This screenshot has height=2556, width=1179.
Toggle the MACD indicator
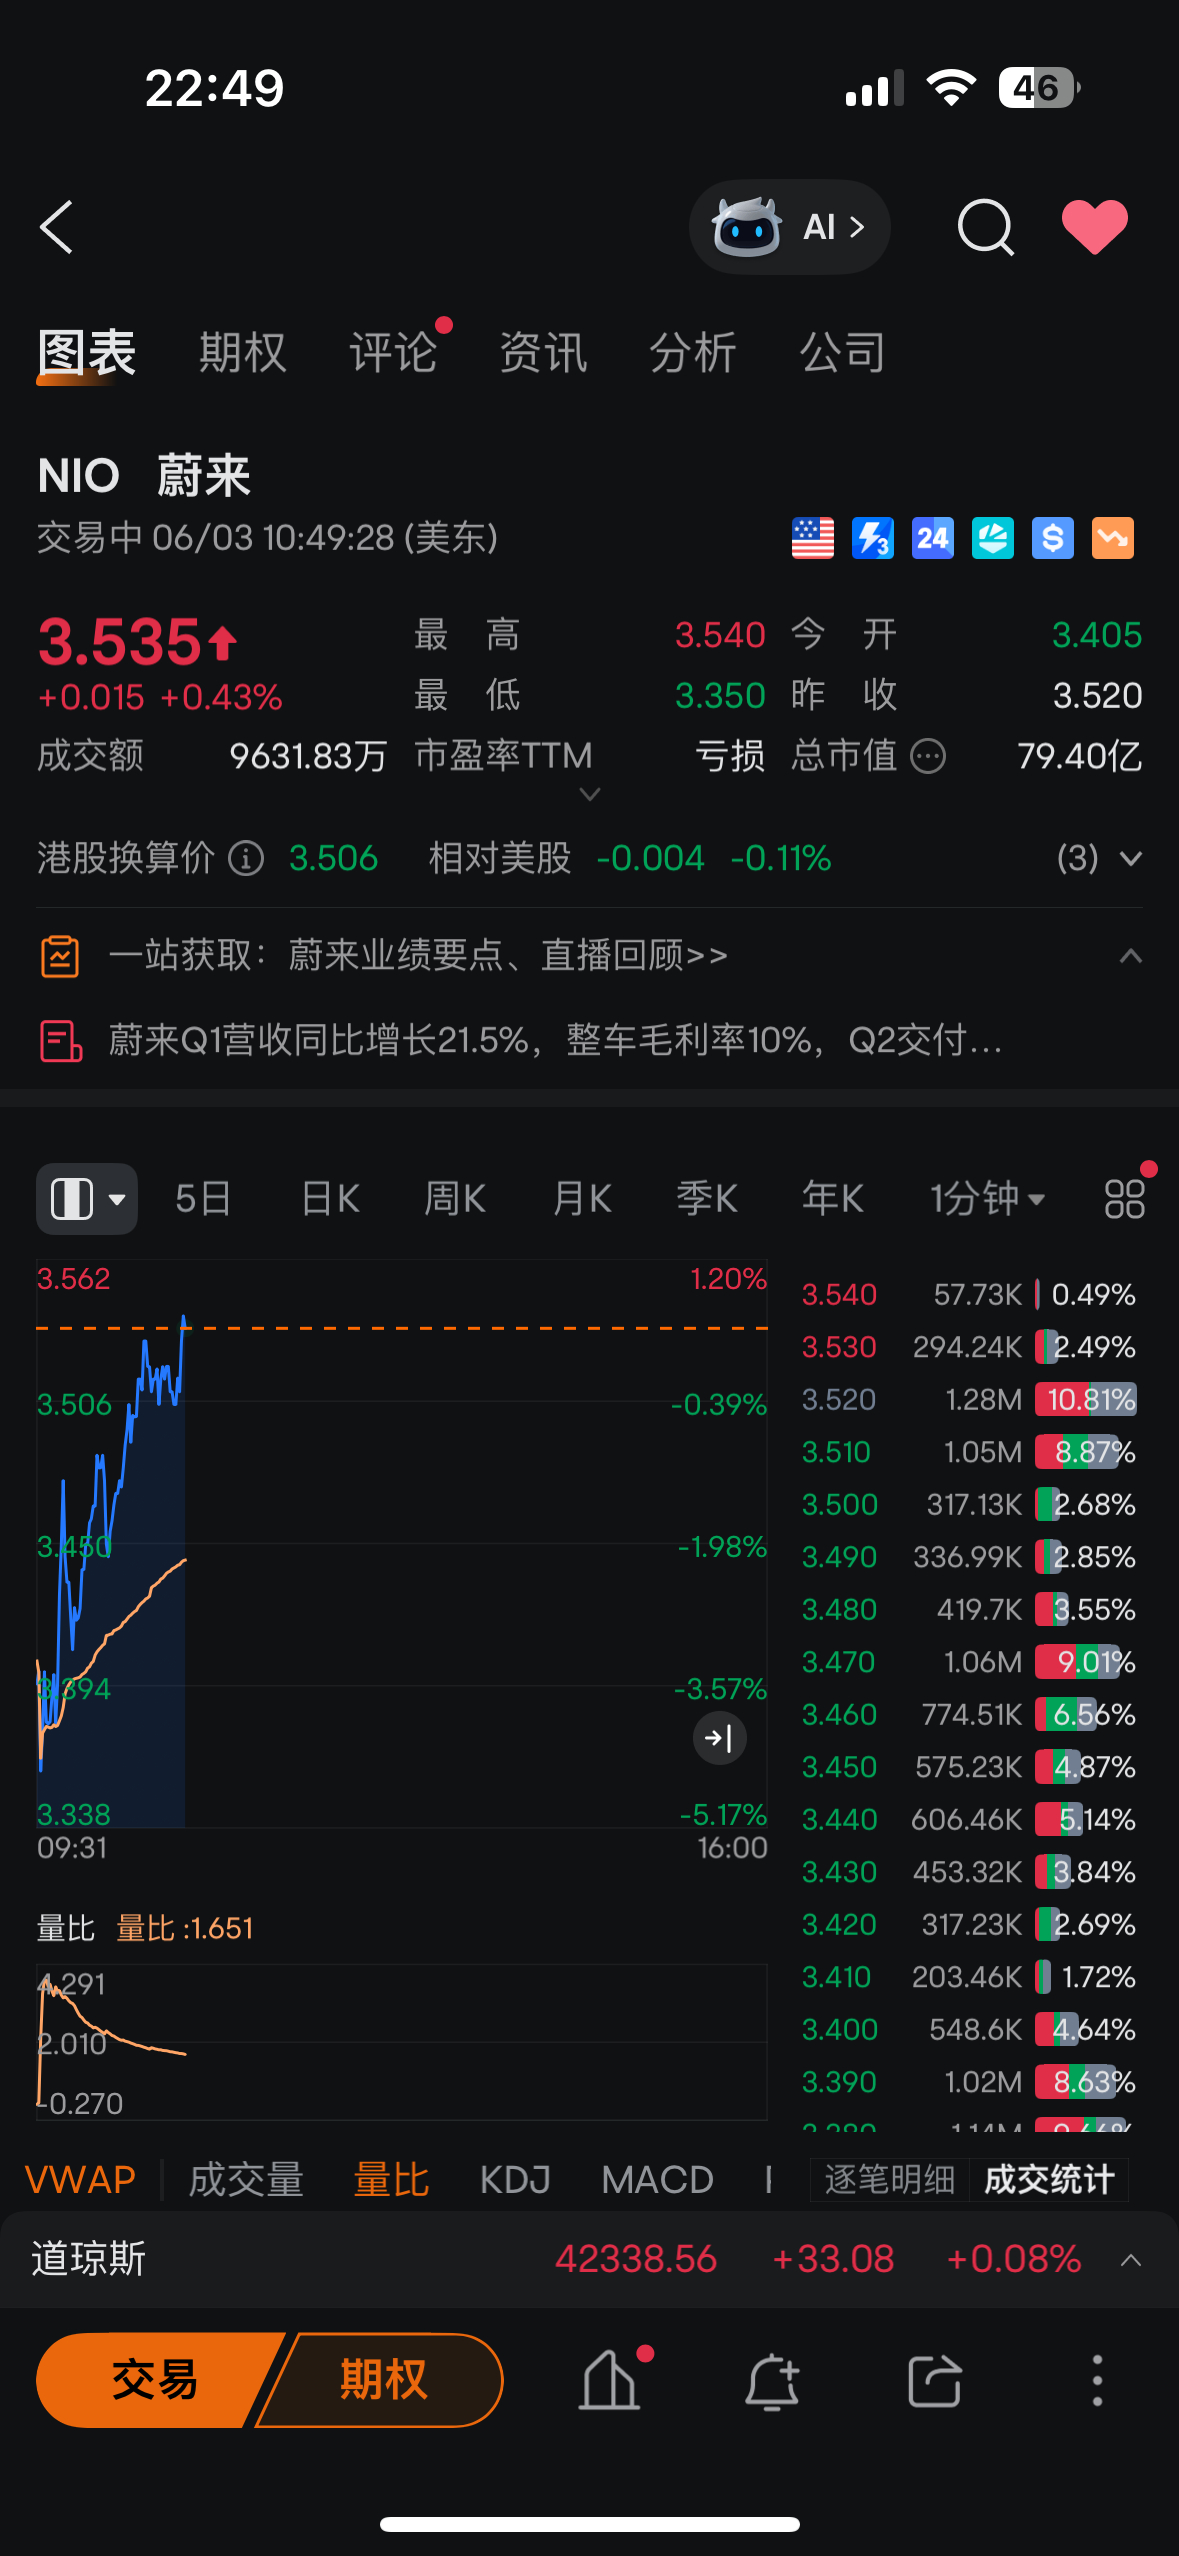pos(657,2180)
